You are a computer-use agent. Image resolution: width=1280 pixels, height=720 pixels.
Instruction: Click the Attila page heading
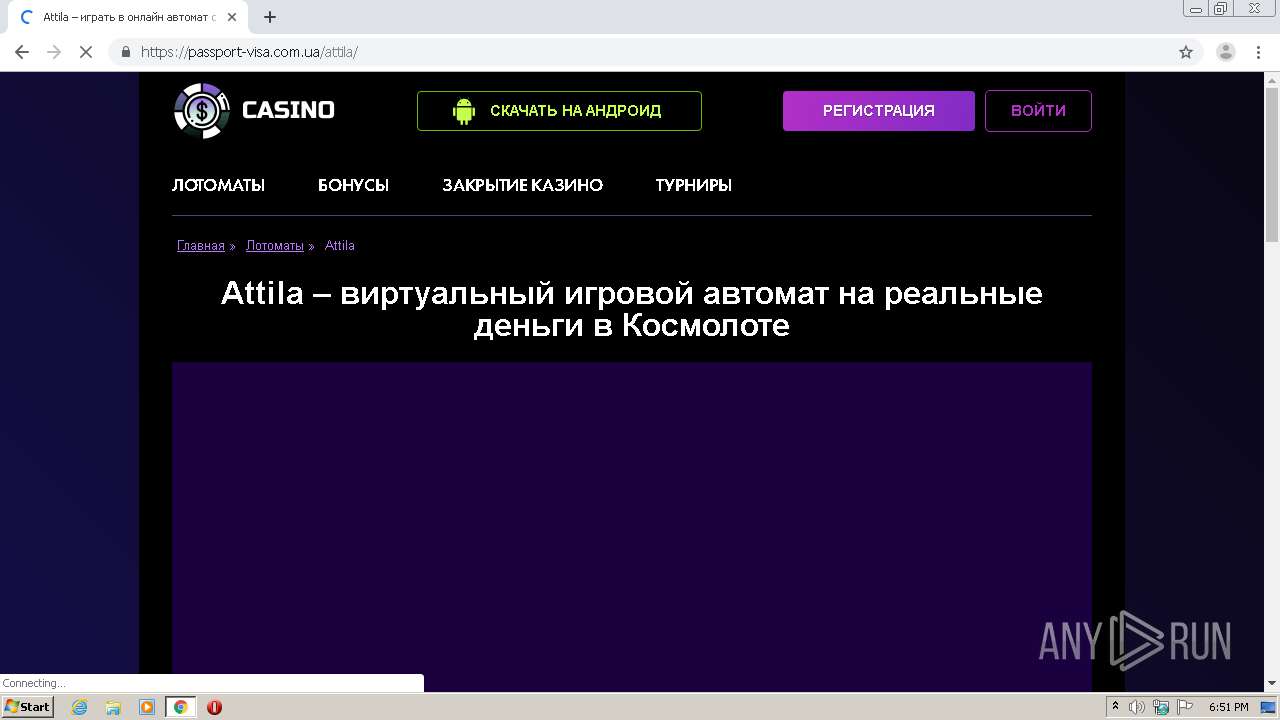632,309
